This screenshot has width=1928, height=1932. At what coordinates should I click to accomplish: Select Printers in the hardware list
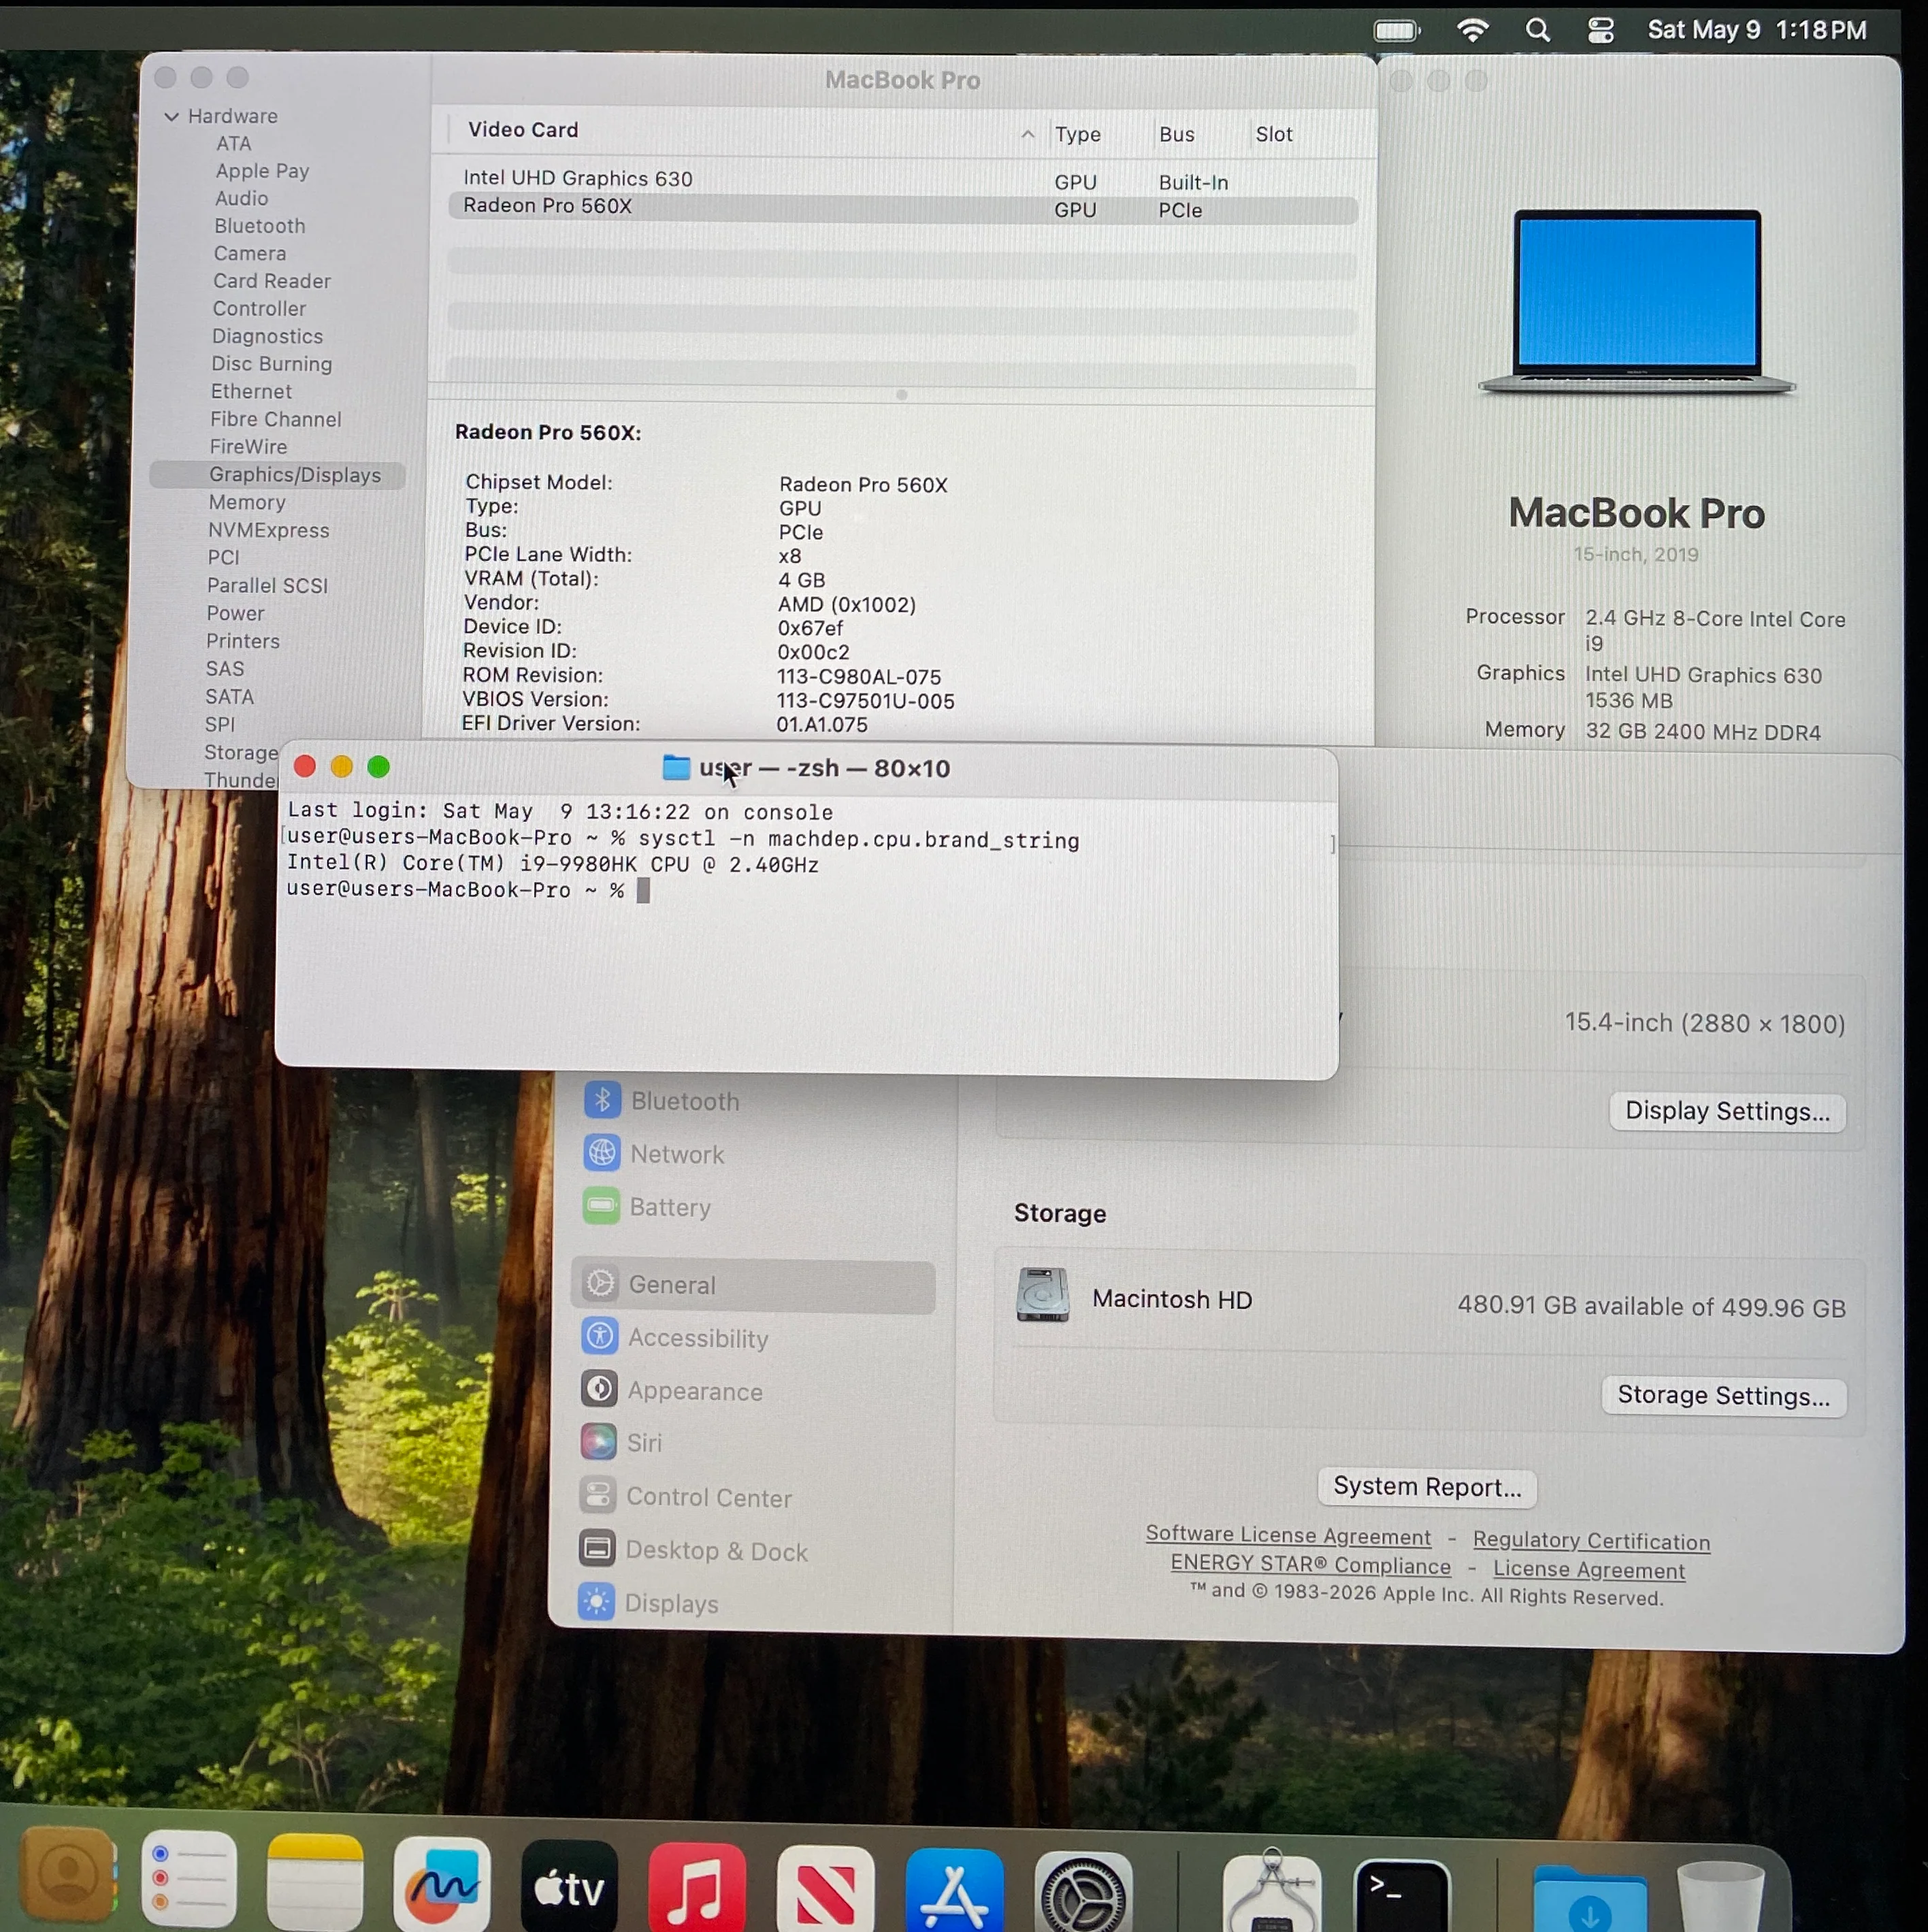pyautogui.click(x=242, y=641)
